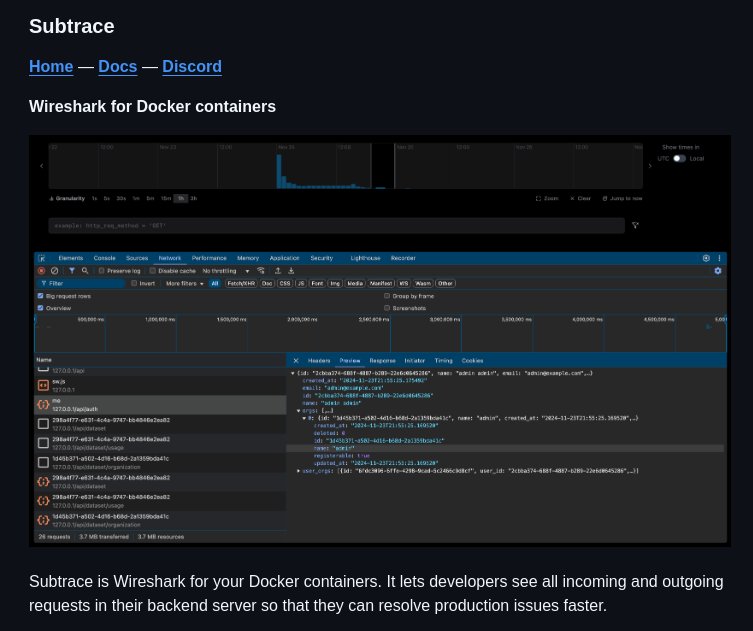753x631 pixels.
Task: Filter requests by WS type
Action: pyautogui.click(x=404, y=283)
